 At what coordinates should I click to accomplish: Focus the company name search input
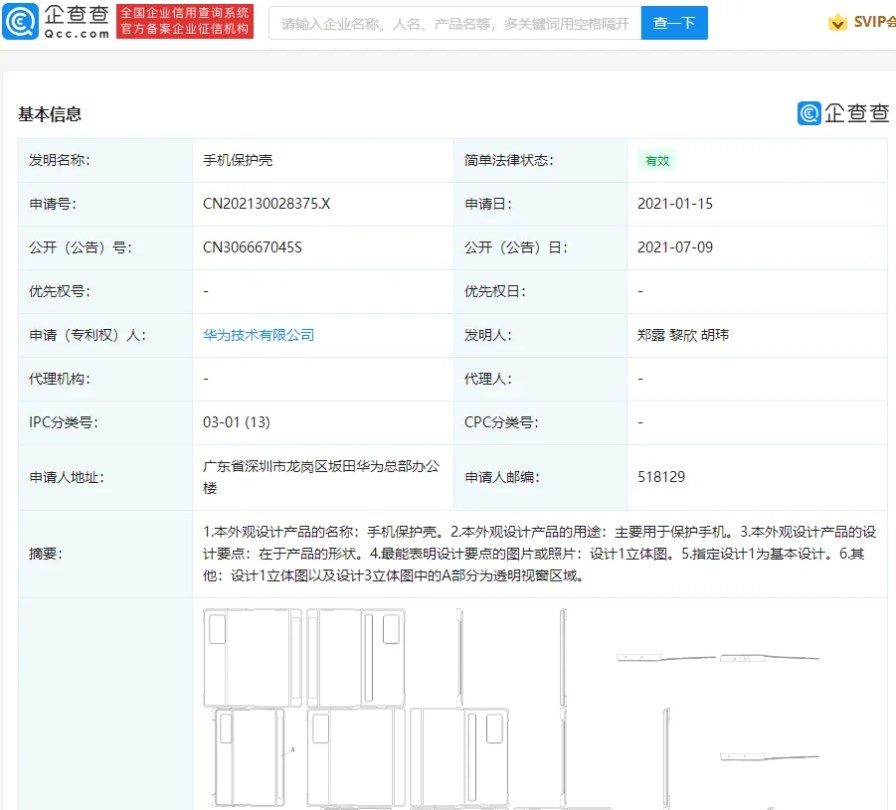click(455, 23)
